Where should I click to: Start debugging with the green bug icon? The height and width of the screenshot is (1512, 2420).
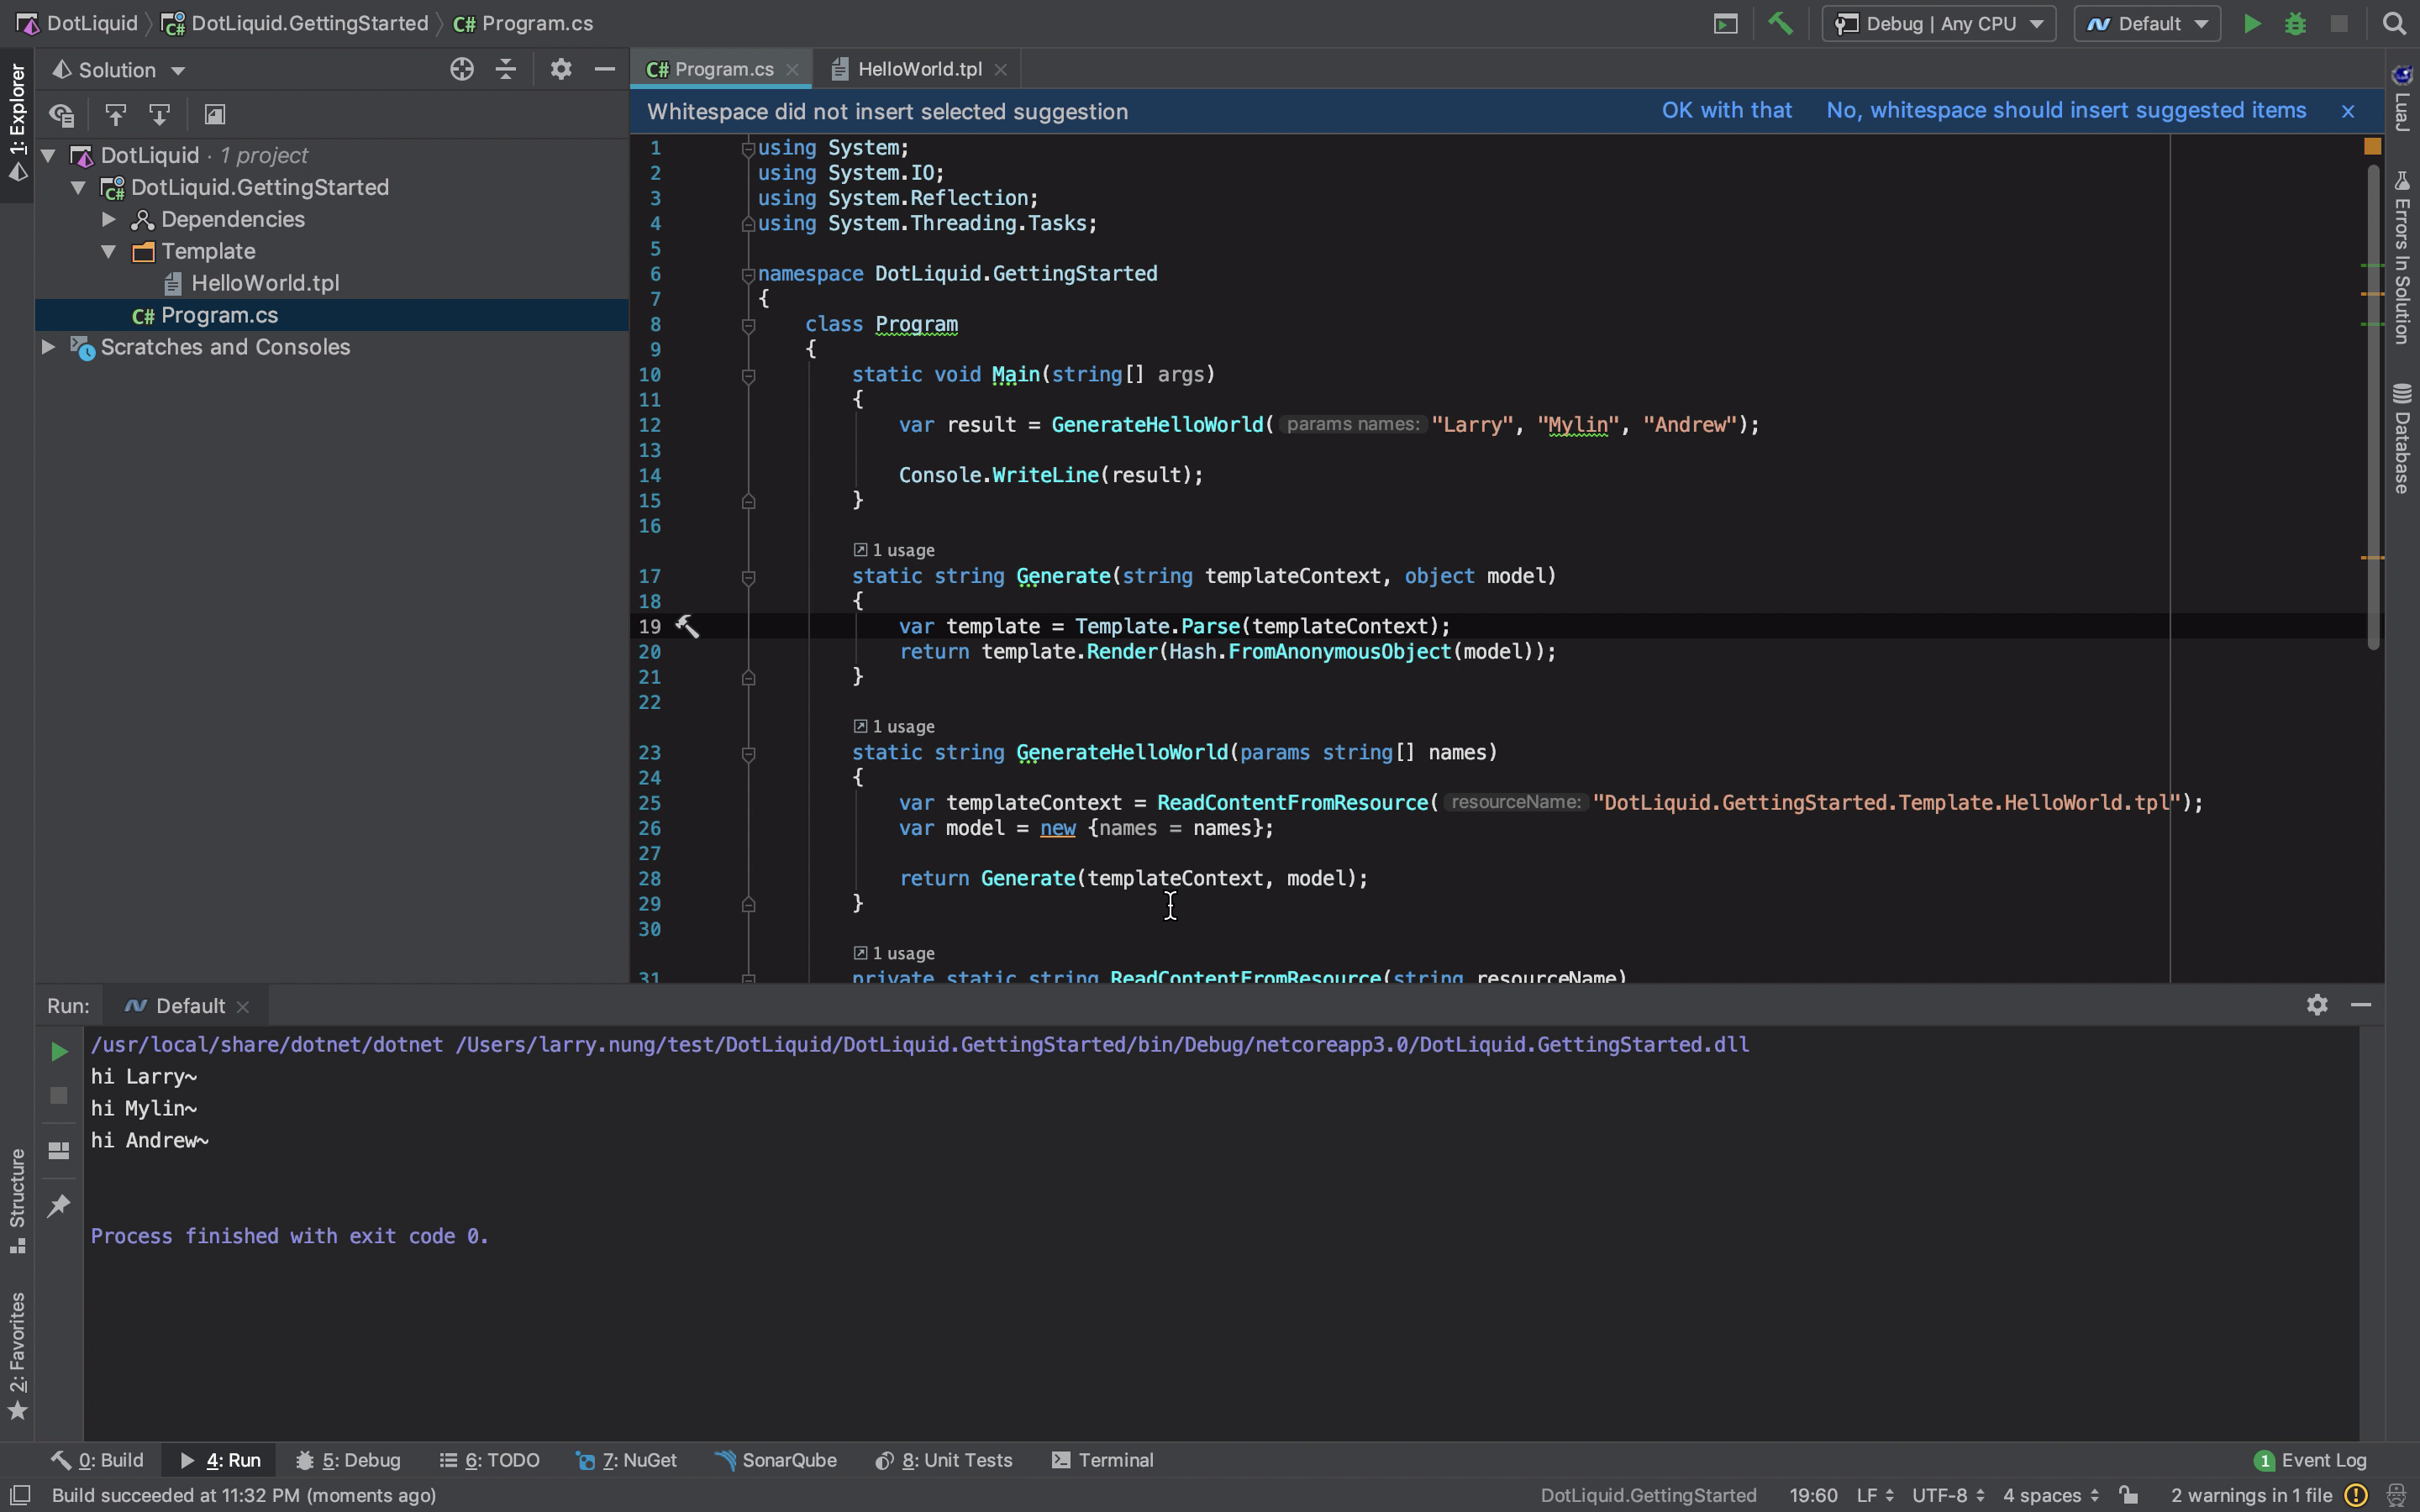pos(2296,23)
